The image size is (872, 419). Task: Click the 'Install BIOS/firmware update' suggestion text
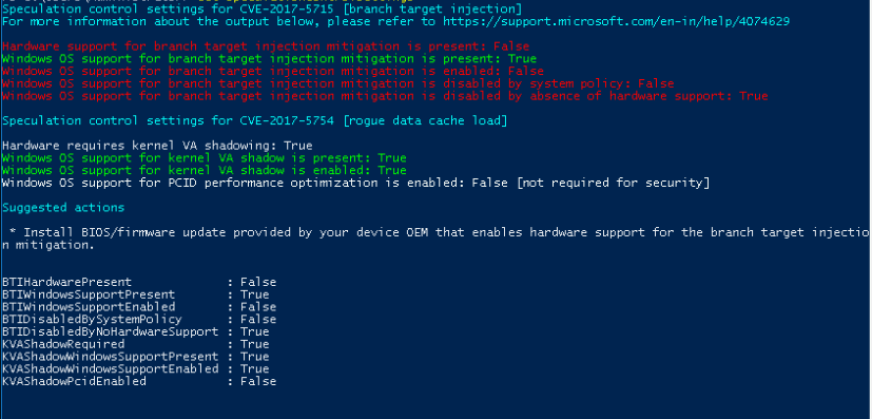[x=435, y=232]
